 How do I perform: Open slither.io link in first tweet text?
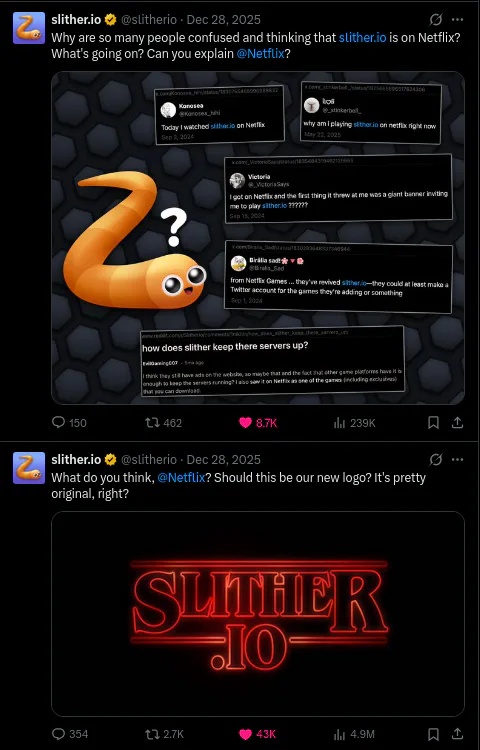(x=362, y=38)
